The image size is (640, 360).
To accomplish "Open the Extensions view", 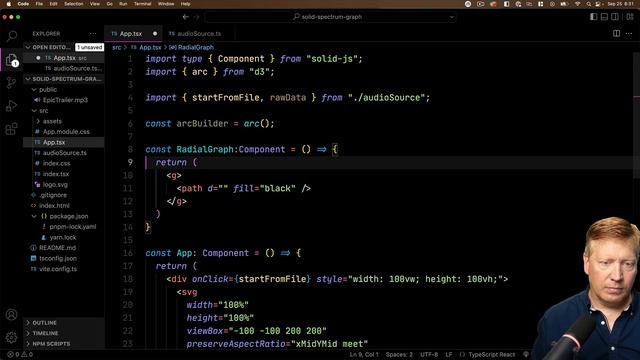I will [x=11, y=129].
